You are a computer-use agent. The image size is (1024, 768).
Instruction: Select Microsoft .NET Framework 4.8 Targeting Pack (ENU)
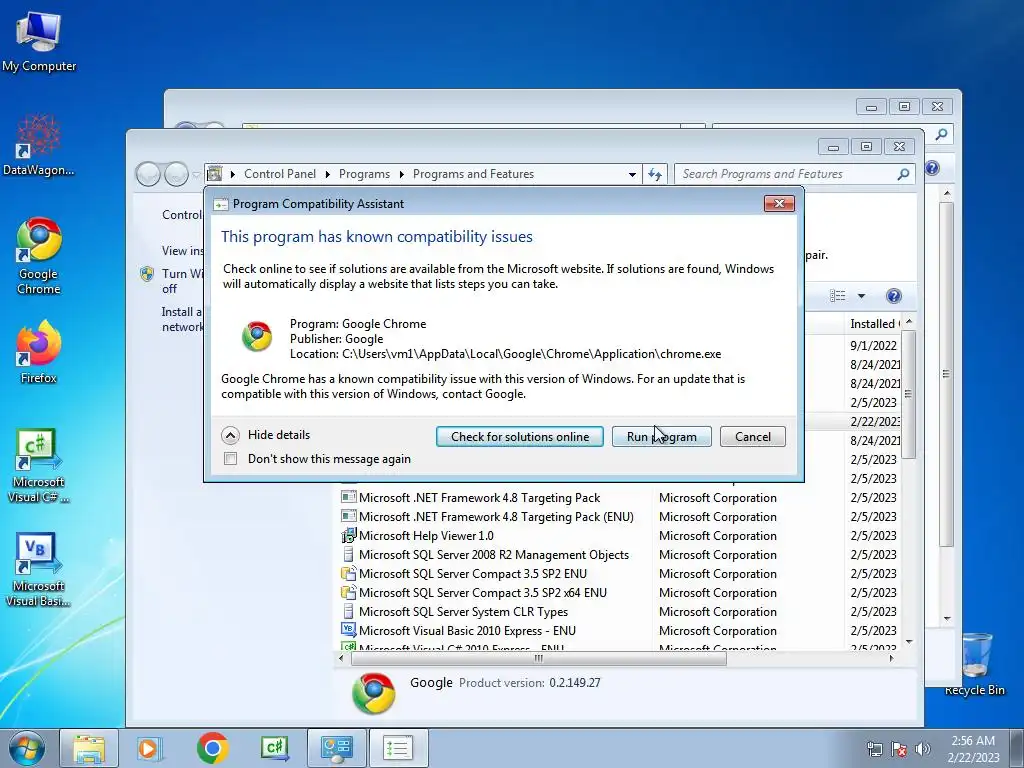pyautogui.click(x=496, y=517)
